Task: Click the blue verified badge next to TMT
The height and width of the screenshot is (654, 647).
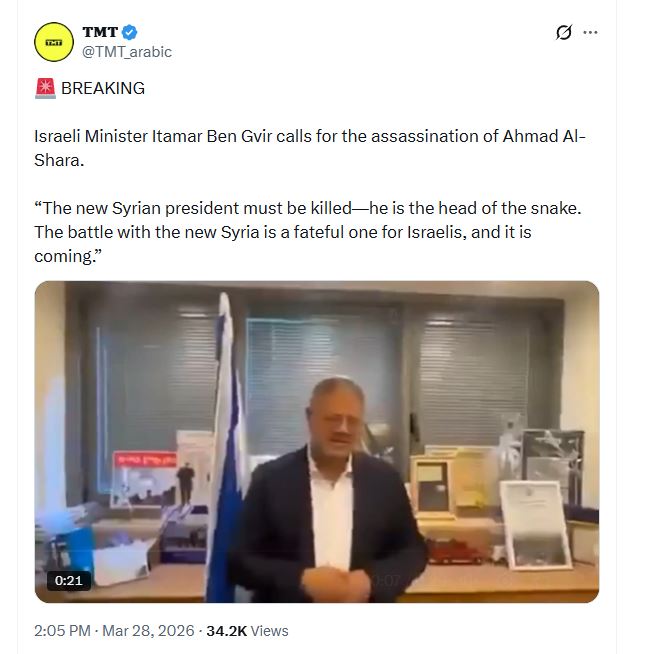Action: coord(129,33)
